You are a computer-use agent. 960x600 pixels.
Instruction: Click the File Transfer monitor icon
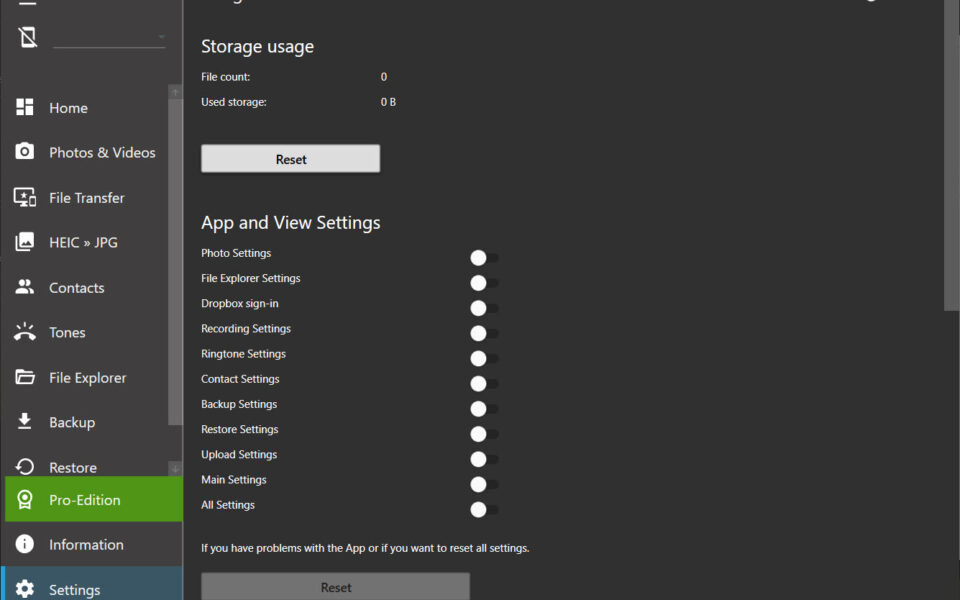(24, 197)
